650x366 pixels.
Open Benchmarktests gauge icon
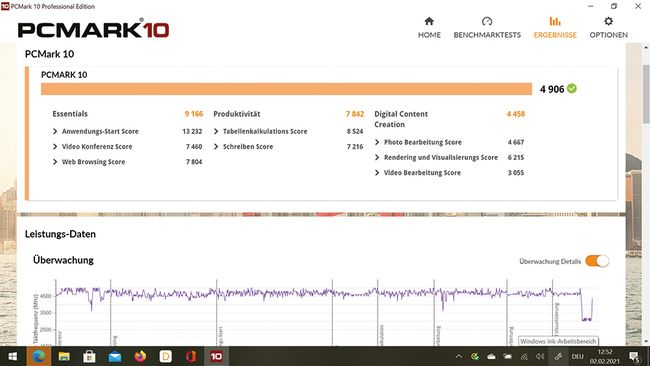click(x=487, y=21)
